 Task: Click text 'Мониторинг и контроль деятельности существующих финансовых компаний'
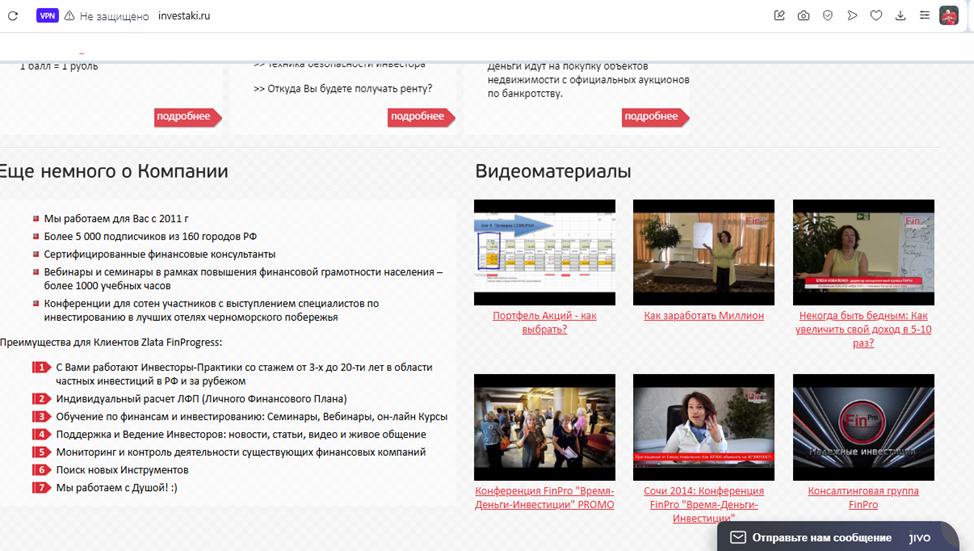click(241, 452)
